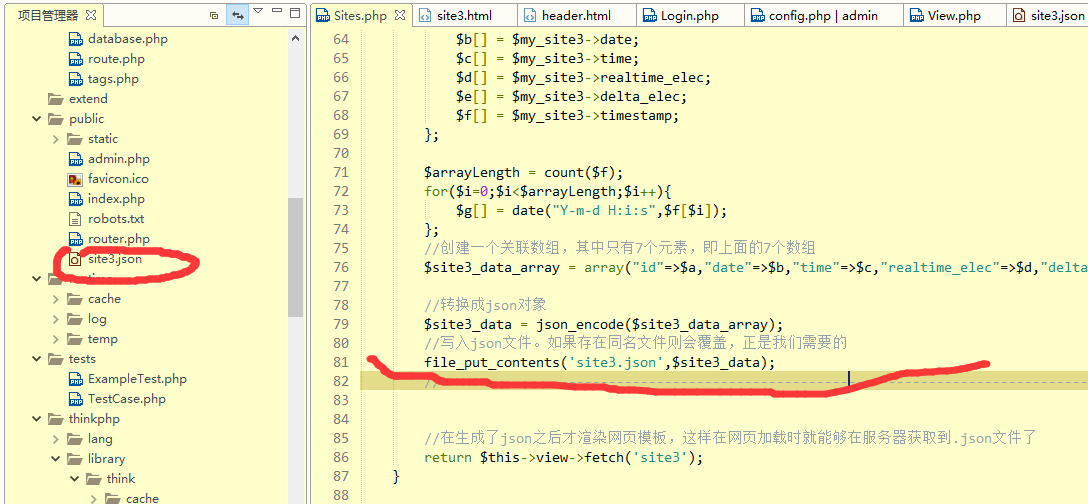
Task: Click the Collapse All icon in project explorer
Action: pos(214,15)
